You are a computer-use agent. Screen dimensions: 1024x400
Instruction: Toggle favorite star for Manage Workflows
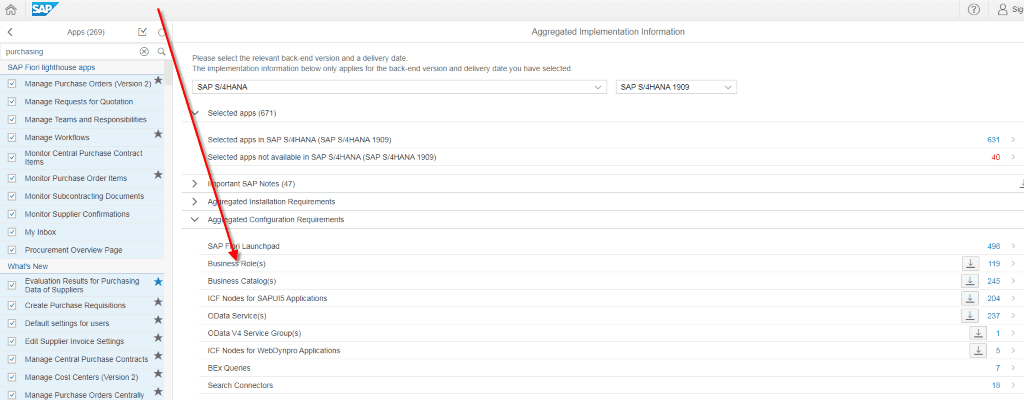(158, 133)
